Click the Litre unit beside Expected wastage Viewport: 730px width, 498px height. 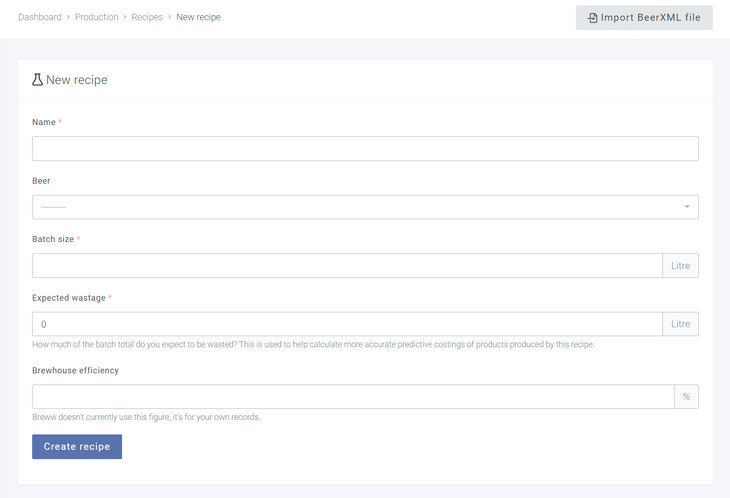pyautogui.click(x=680, y=324)
